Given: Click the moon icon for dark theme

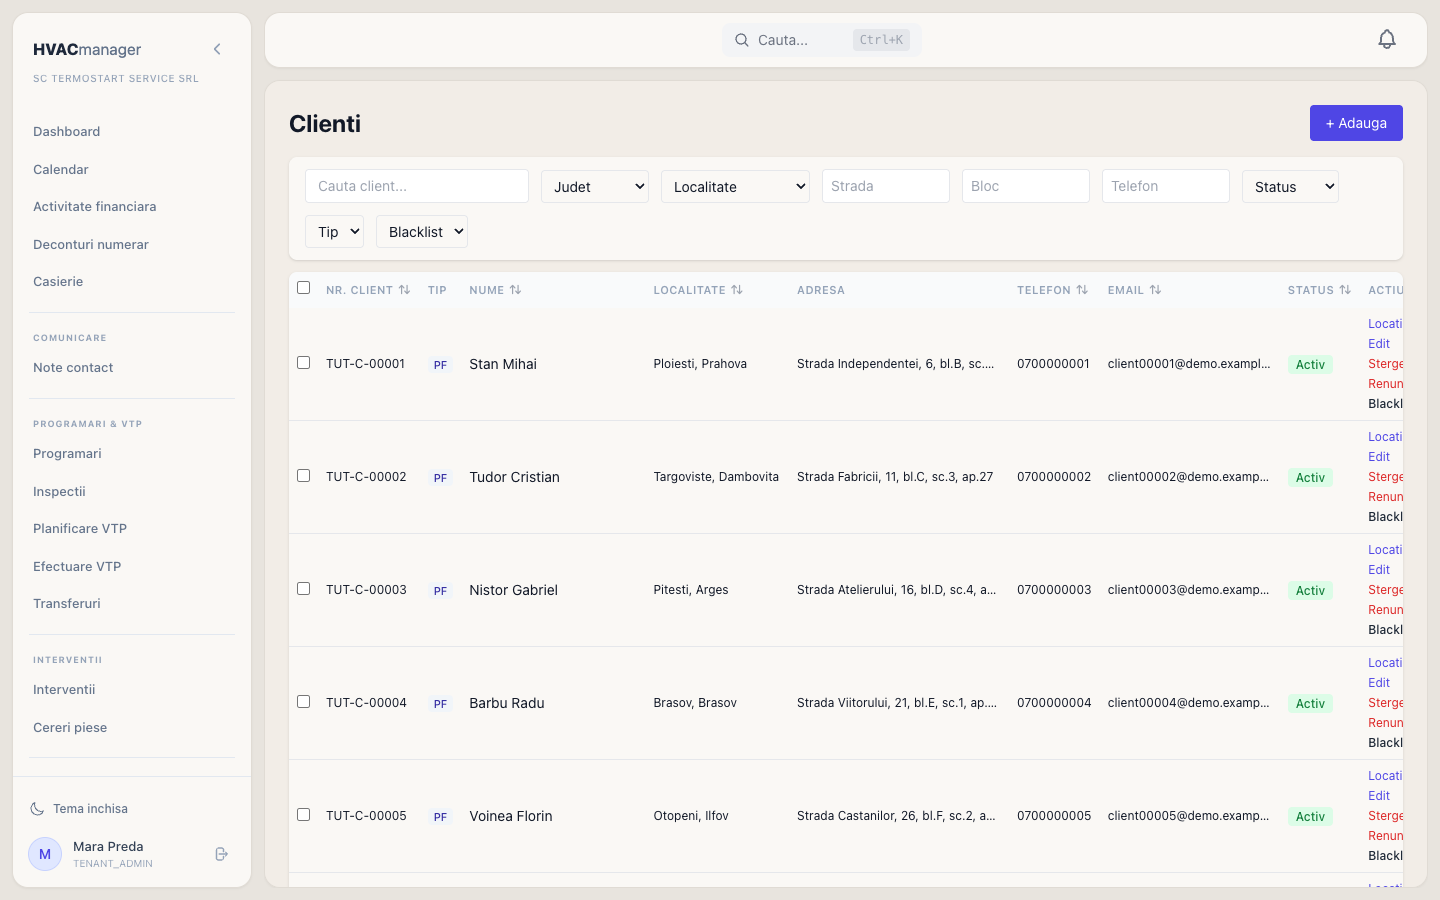Looking at the screenshot, I should tap(37, 809).
